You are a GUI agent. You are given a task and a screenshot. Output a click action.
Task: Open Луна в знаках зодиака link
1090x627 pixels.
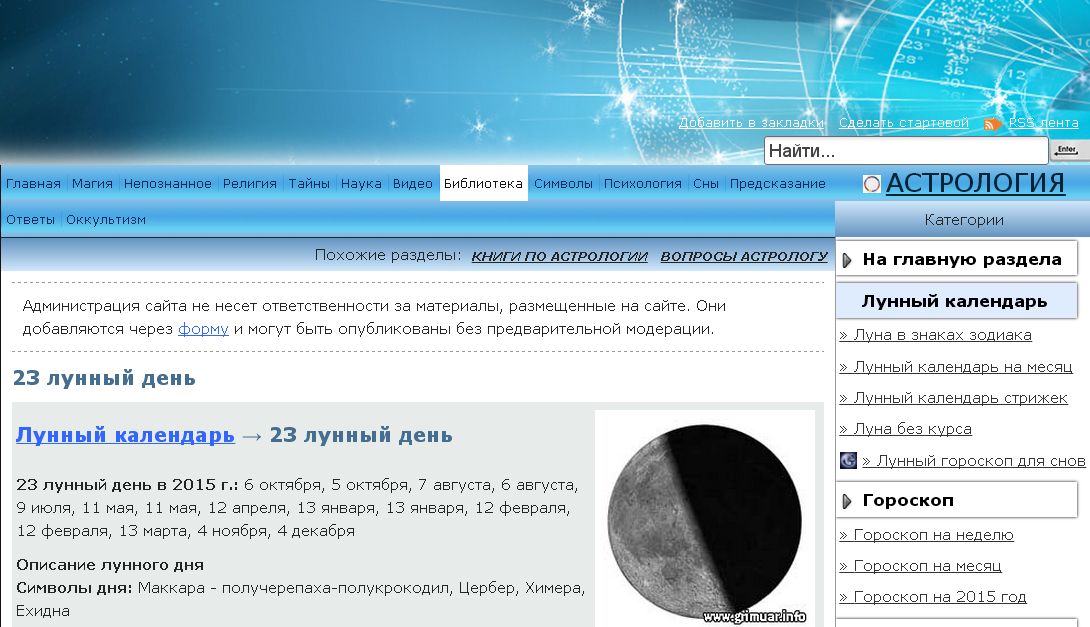tap(935, 335)
